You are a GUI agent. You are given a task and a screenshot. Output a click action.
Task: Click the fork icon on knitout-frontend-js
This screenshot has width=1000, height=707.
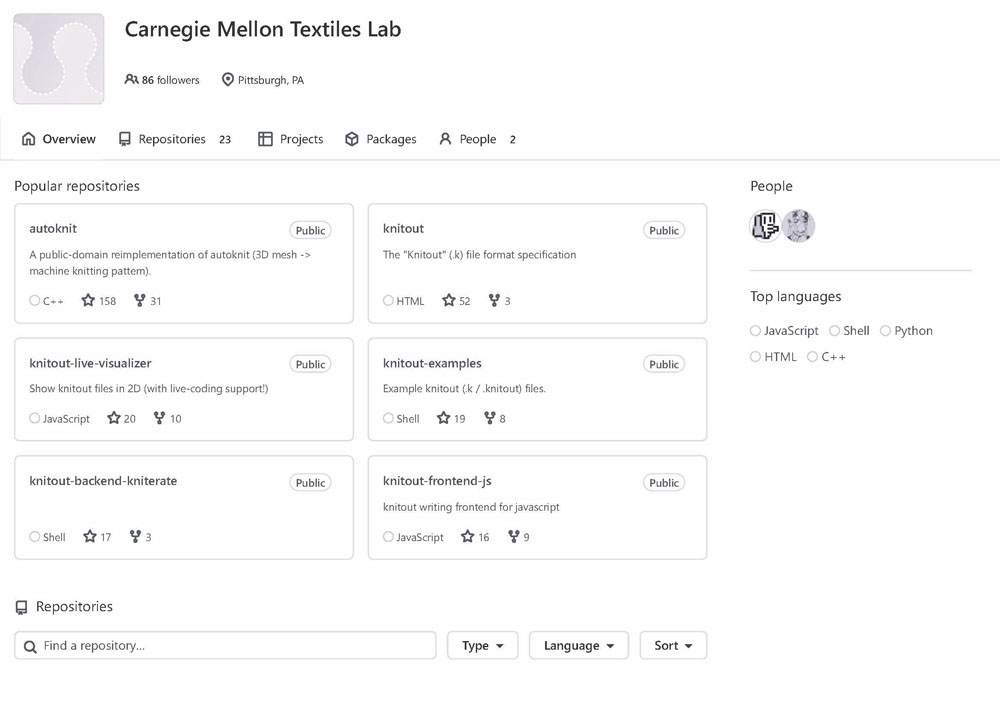coord(513,537)
